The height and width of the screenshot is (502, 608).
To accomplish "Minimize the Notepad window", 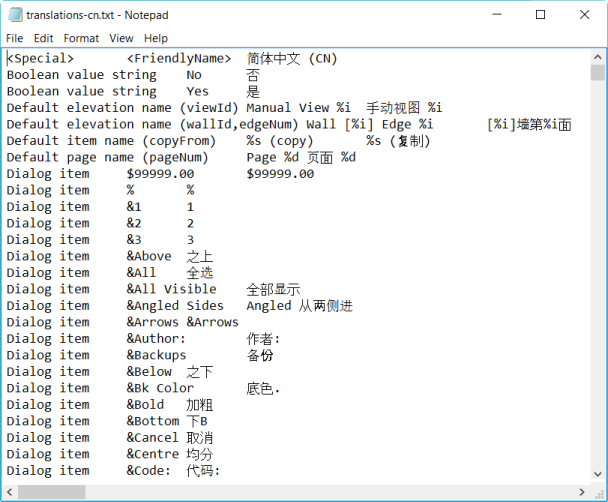I will point(497,15).
